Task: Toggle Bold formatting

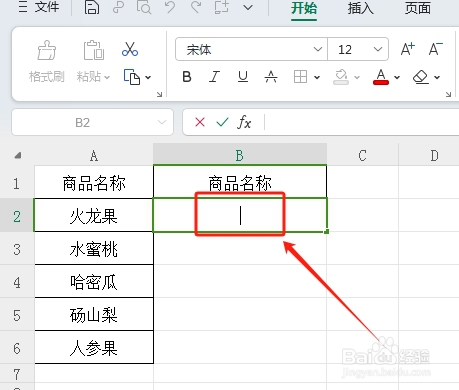Action: tap(187, 77)
